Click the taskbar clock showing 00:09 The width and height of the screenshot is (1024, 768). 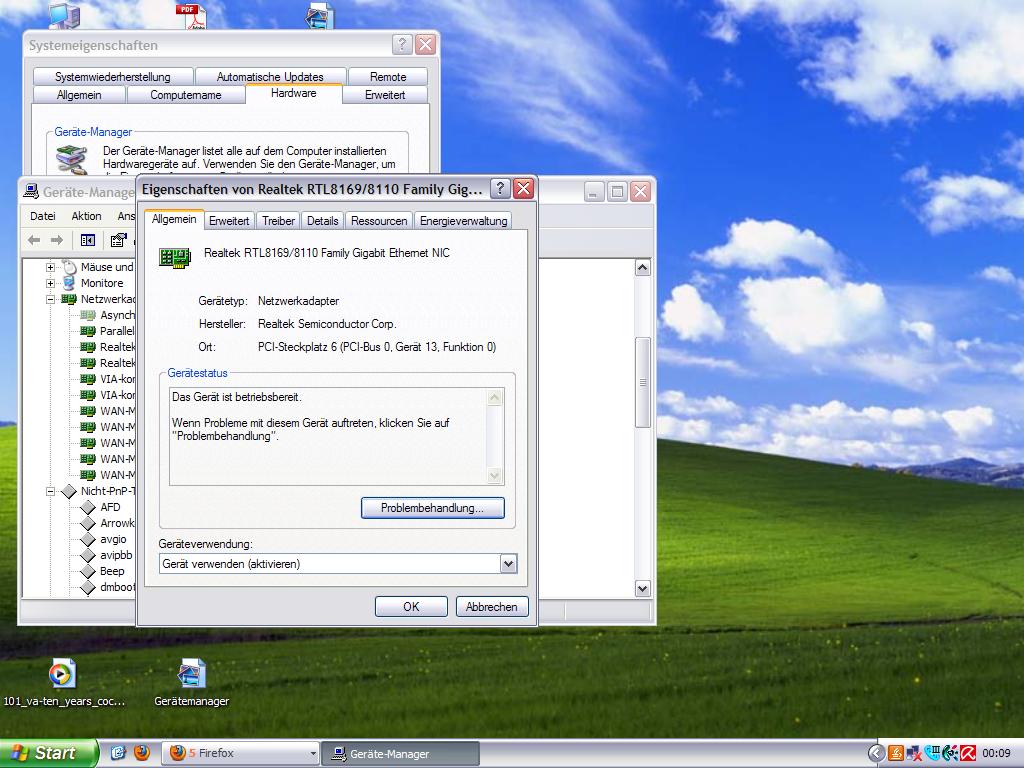[x=996, y=753]
